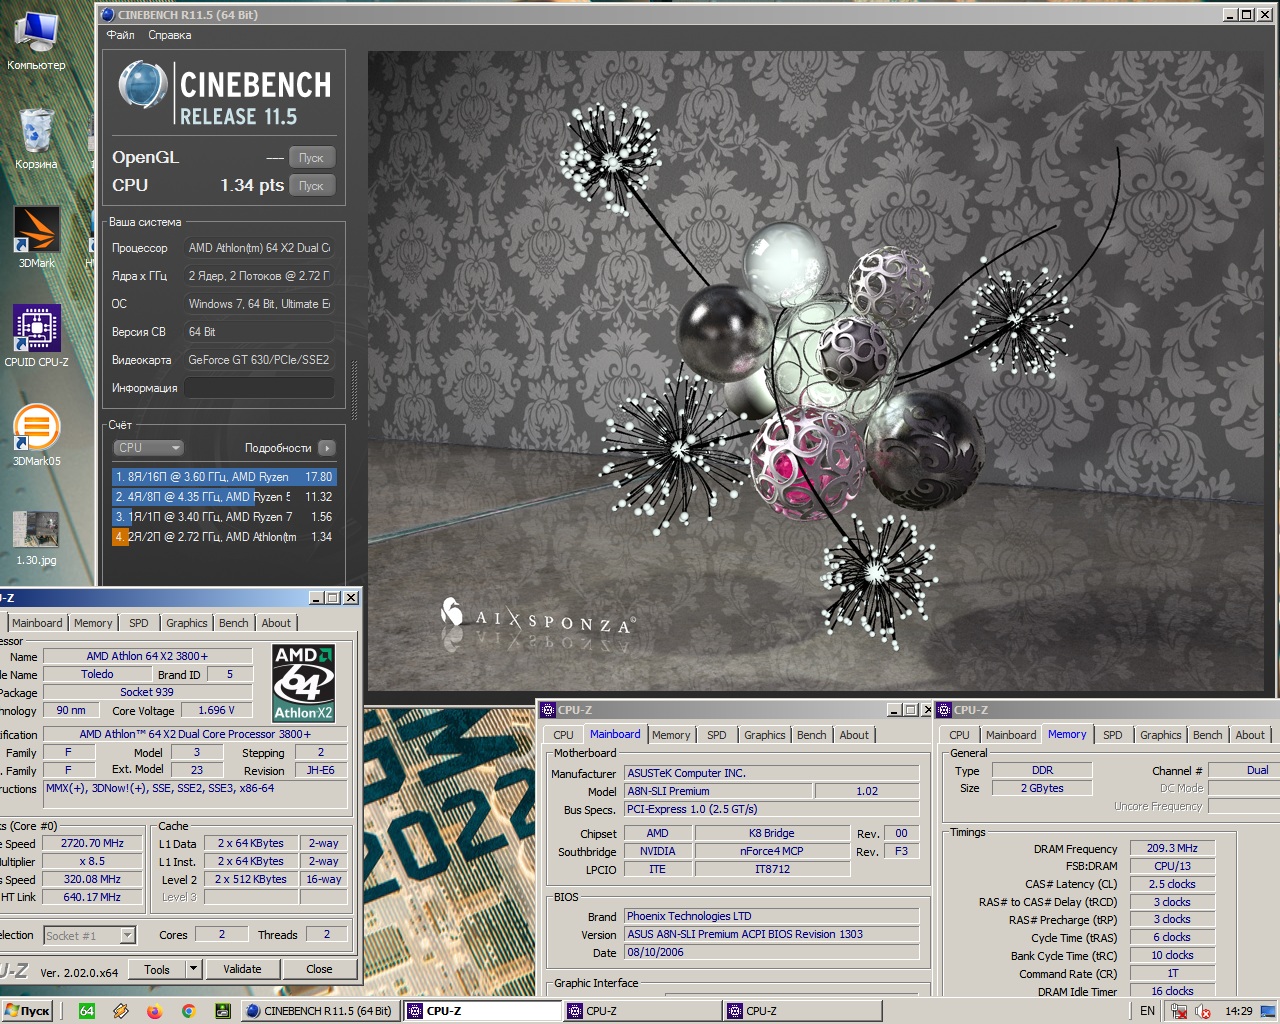
Task: Click the BIOS Date value 08/10/2006
Action: [x=772, y=952]
